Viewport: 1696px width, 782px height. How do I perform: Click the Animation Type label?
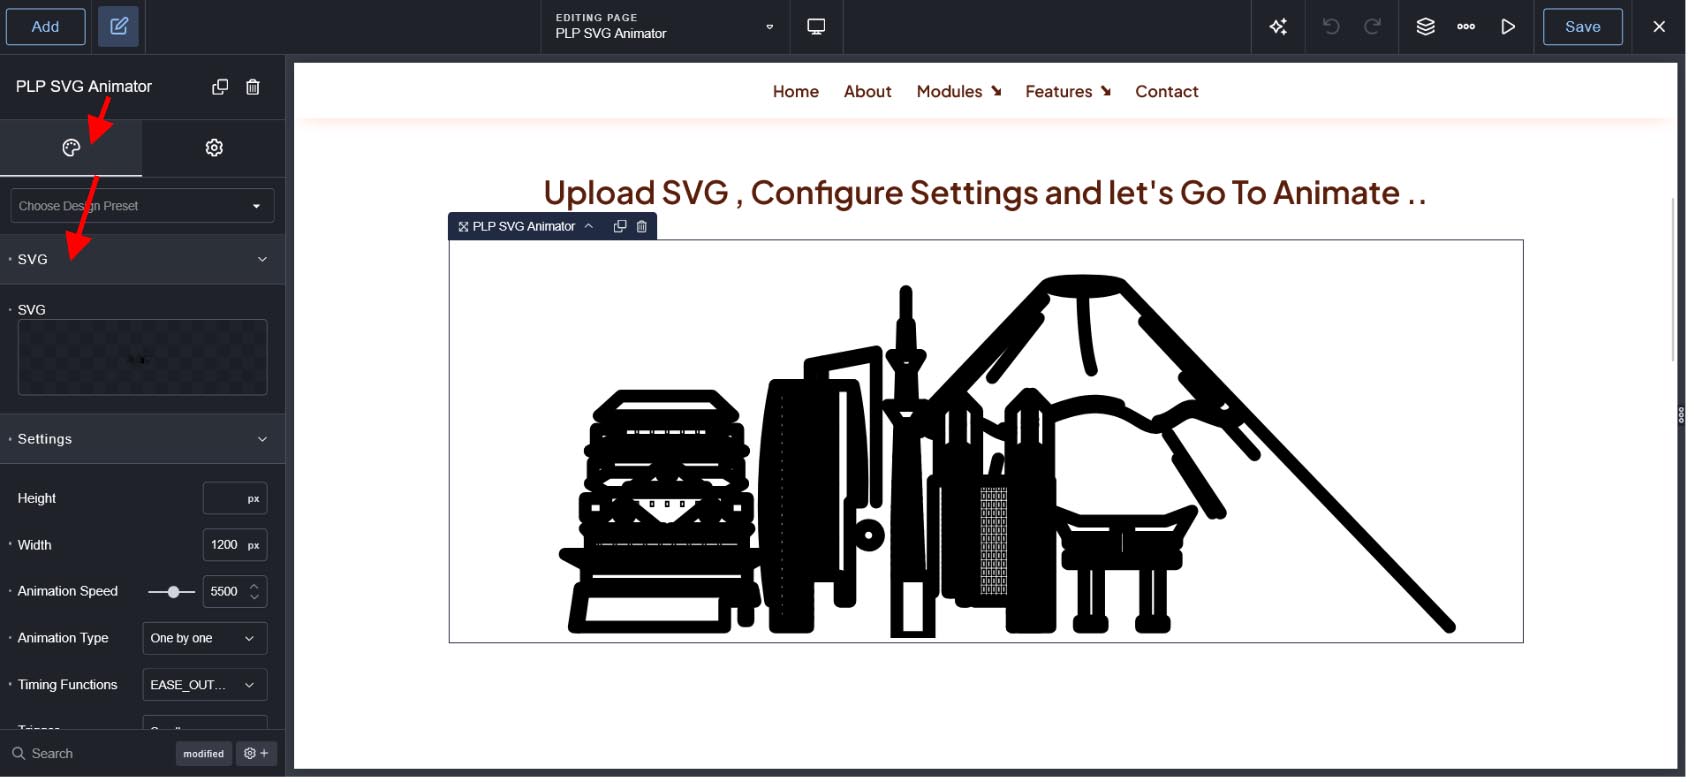click(63, 638)
